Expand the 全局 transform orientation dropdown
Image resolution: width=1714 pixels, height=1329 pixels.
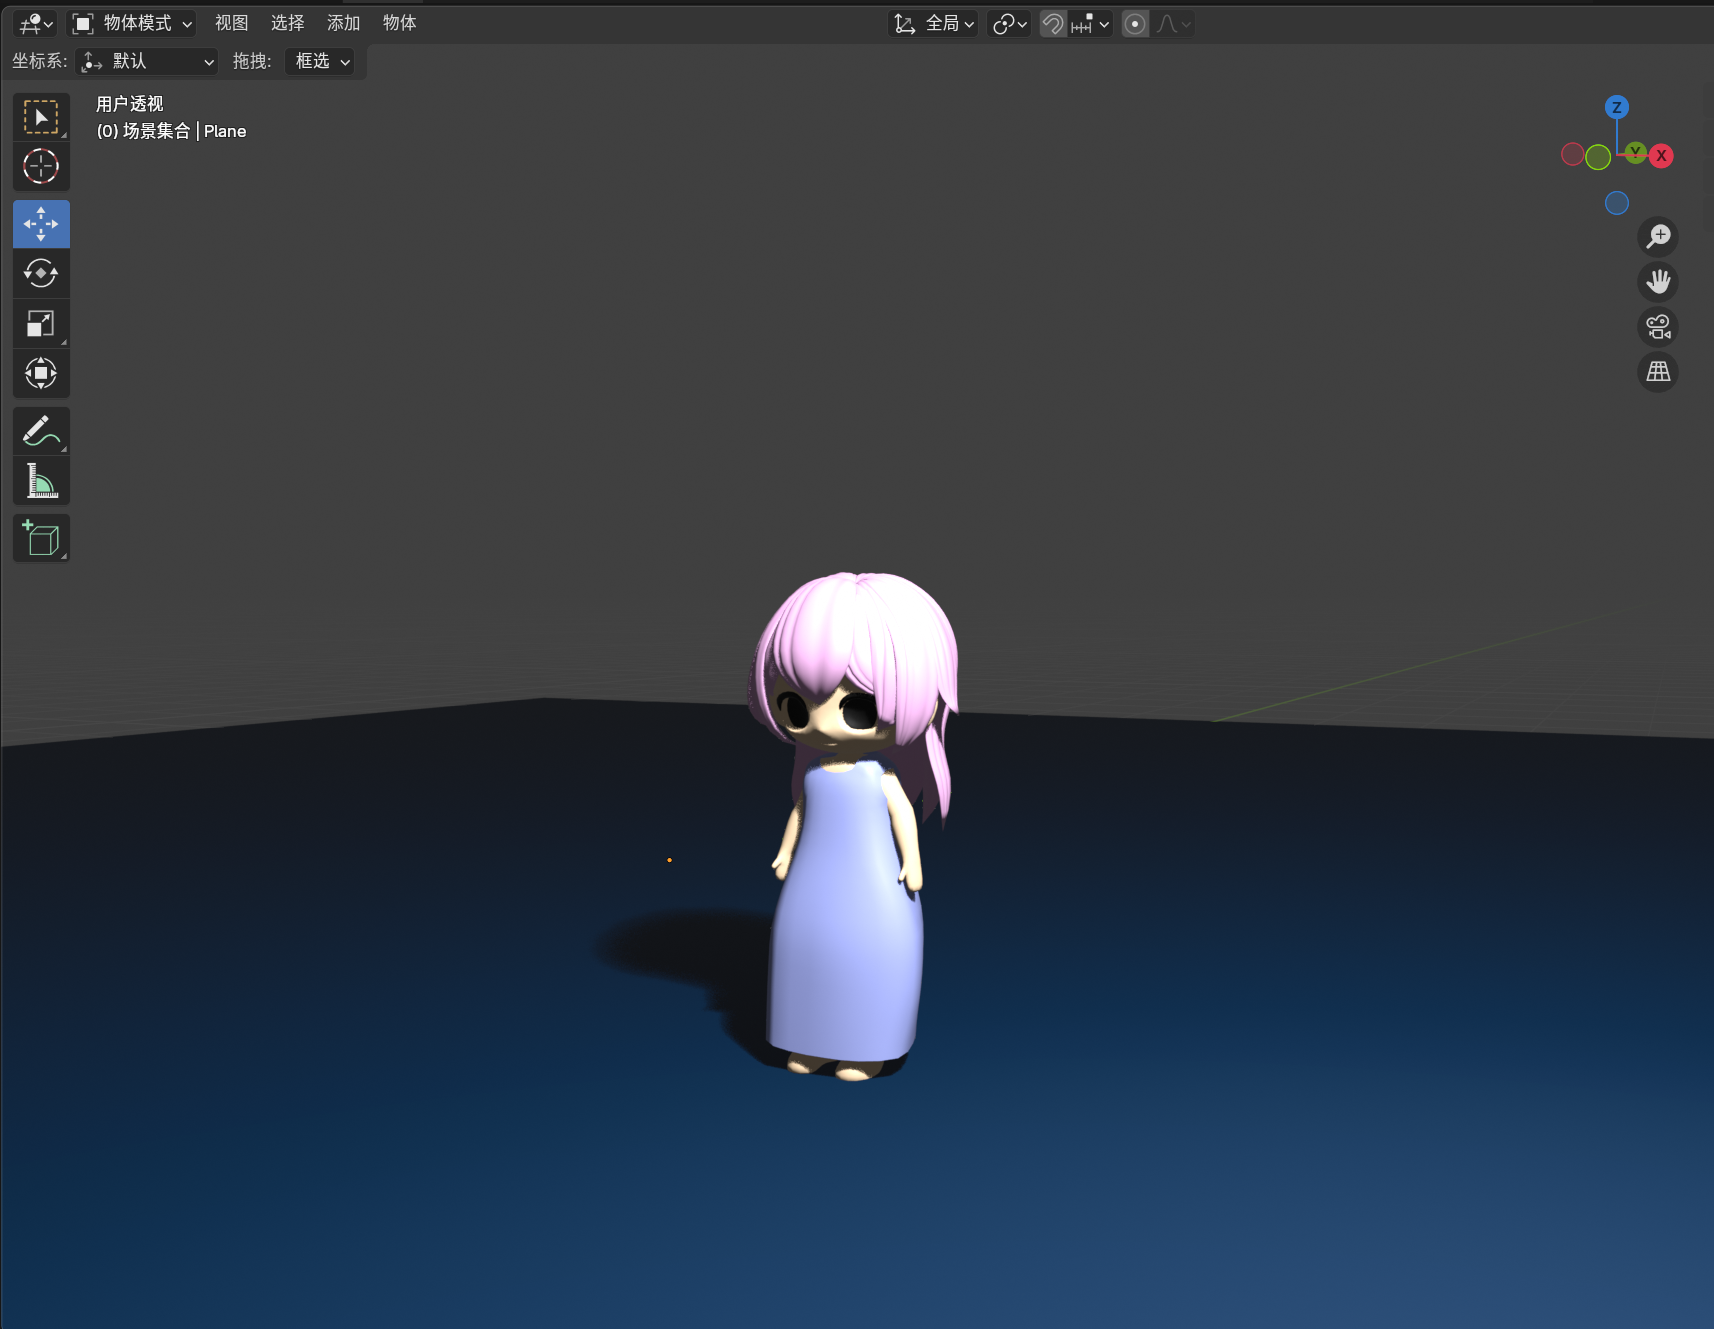click(934, 24)
